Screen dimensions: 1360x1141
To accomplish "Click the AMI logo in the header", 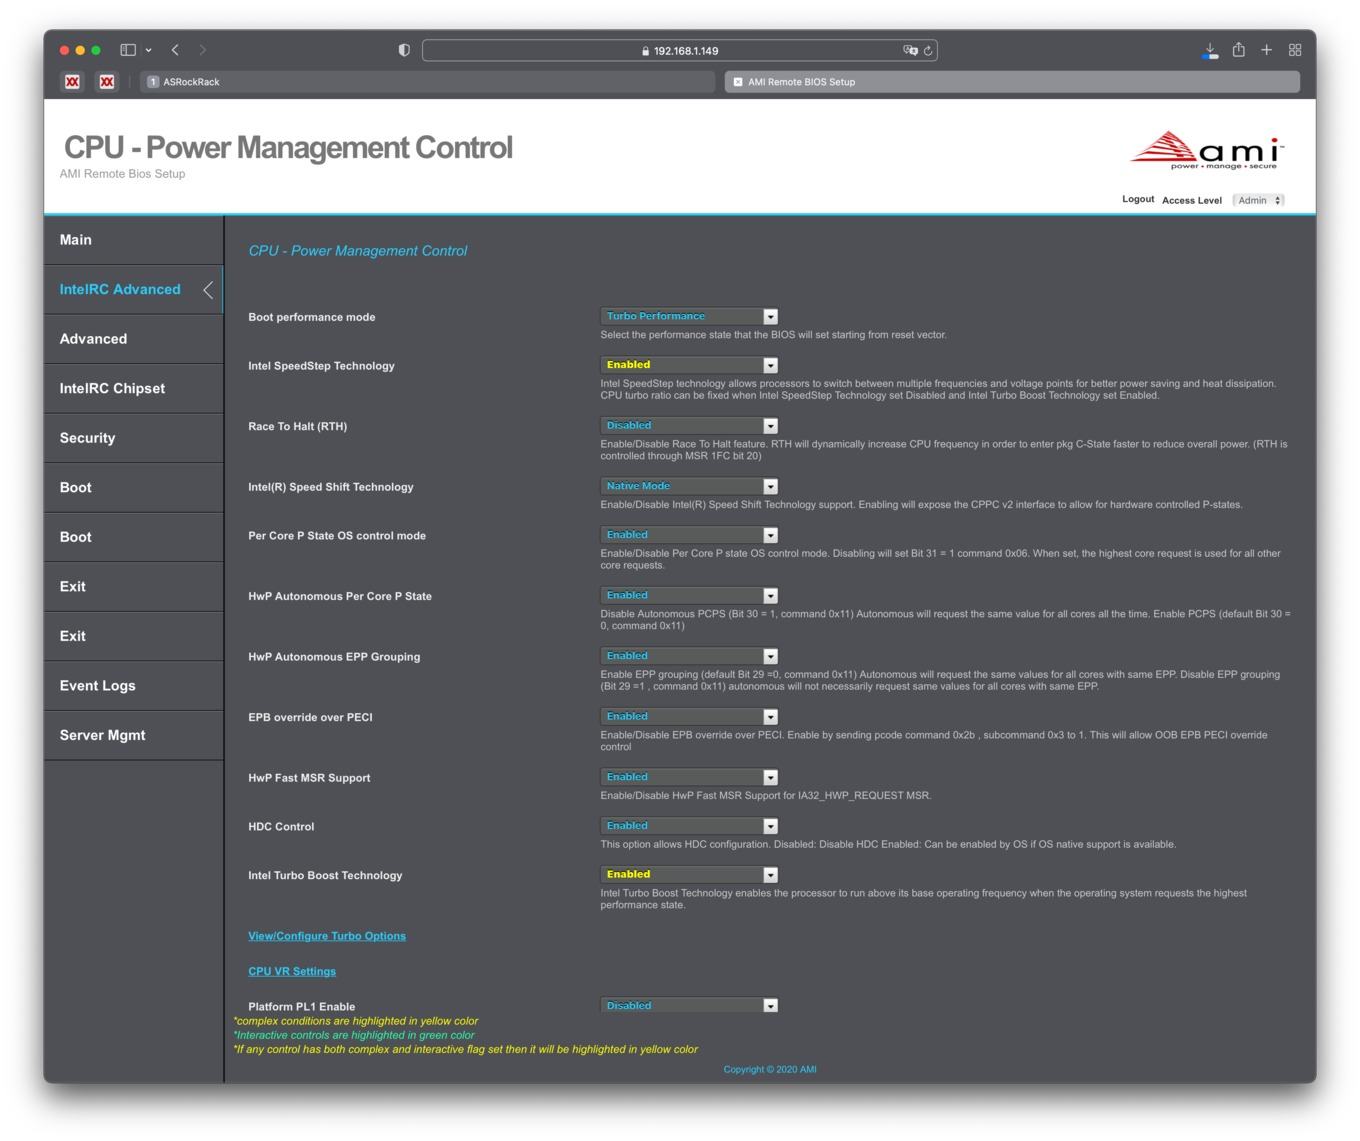I will (x=1207, y=151).
